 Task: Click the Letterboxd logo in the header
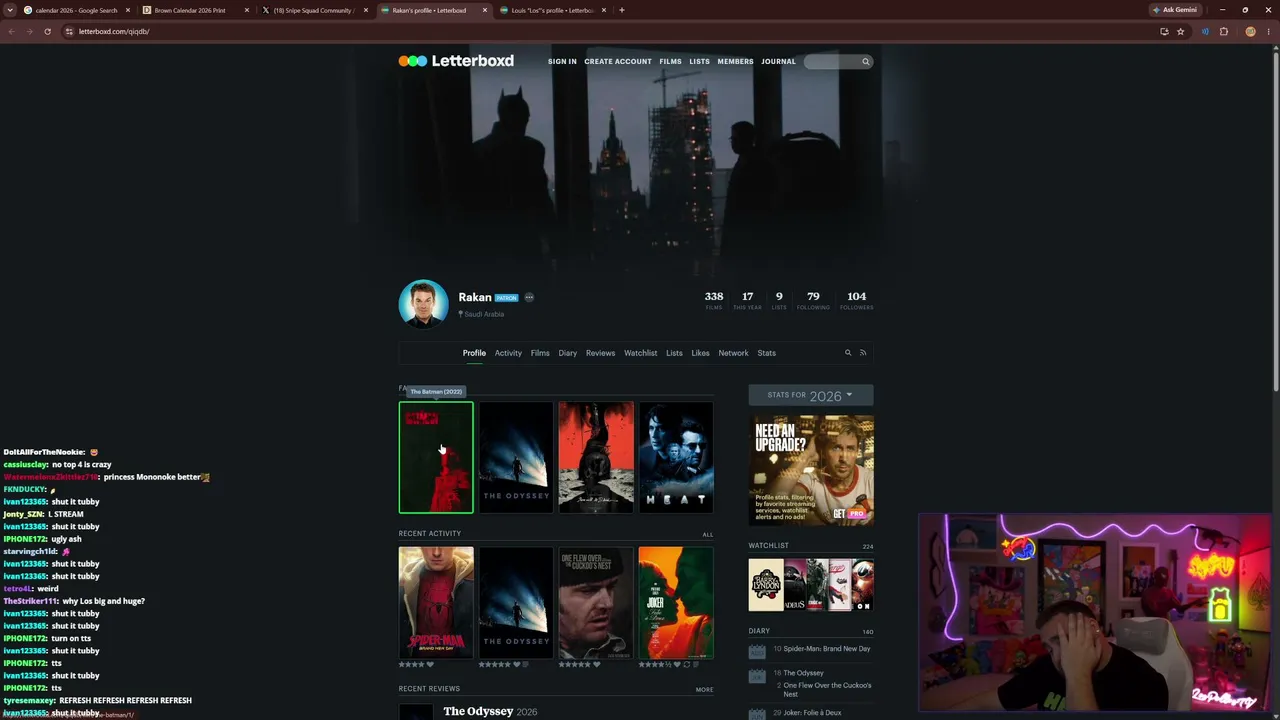[x=456, y=61]
